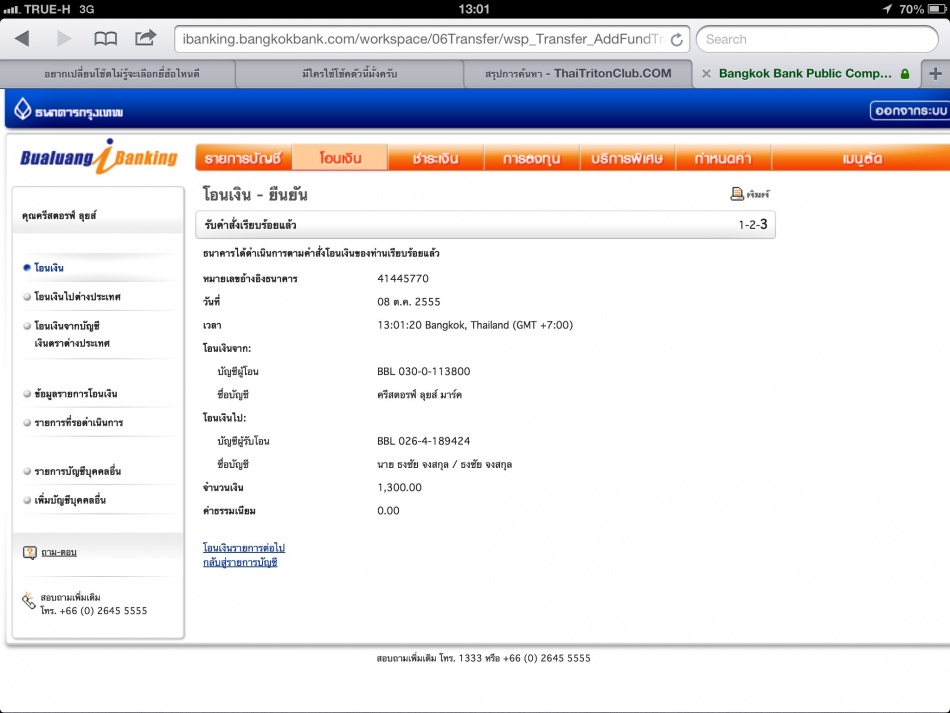Close the Bangkok Bank tab
The image size is (950, 713).
[706, 74]
